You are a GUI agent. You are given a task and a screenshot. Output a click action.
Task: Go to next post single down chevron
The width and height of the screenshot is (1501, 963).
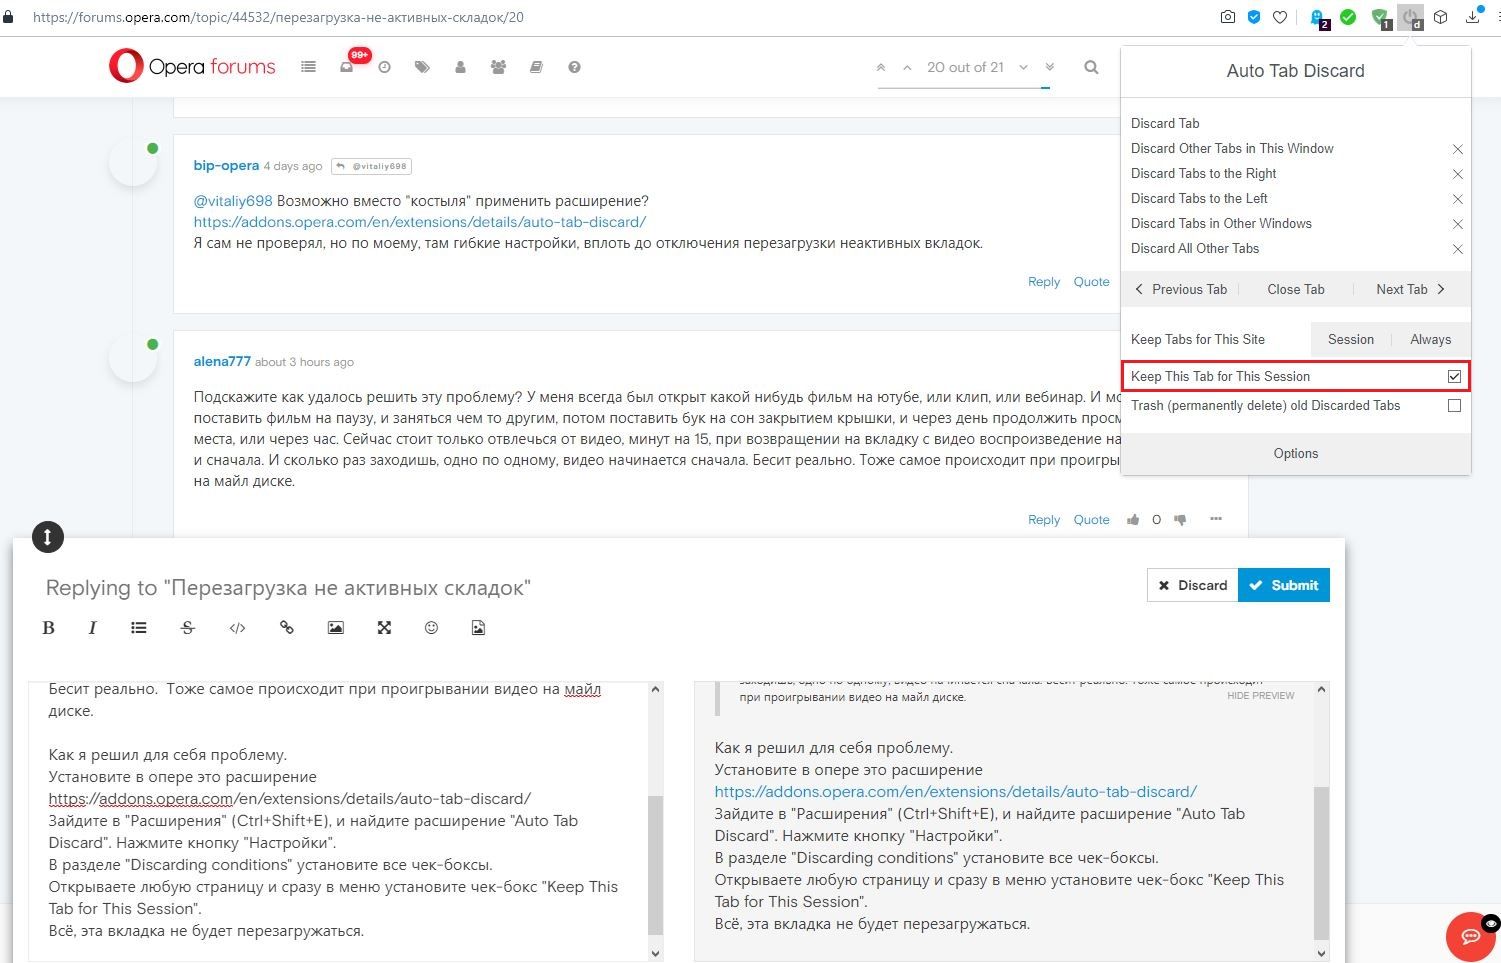pos(1023,67)
